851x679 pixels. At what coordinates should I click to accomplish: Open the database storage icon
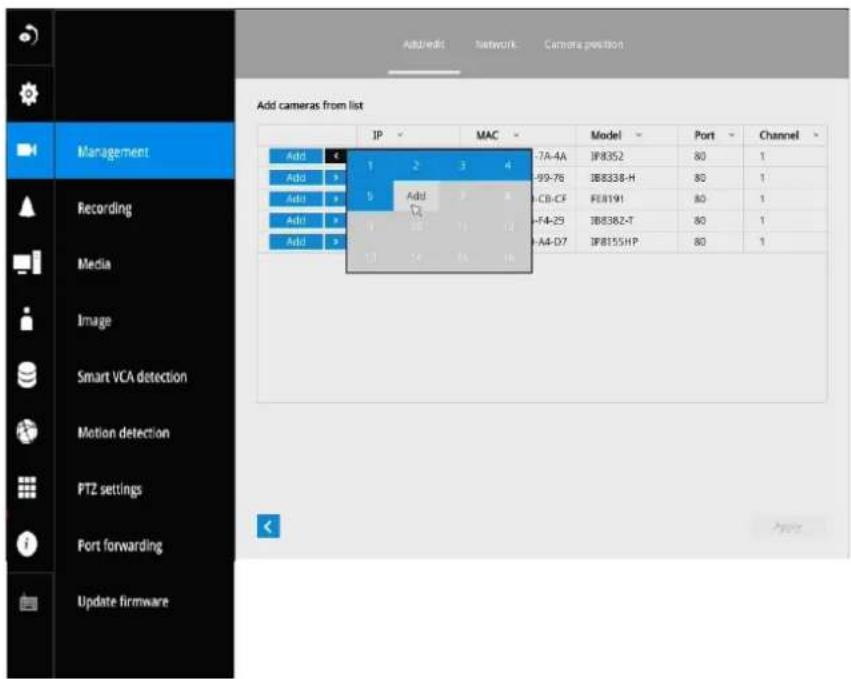27,375
